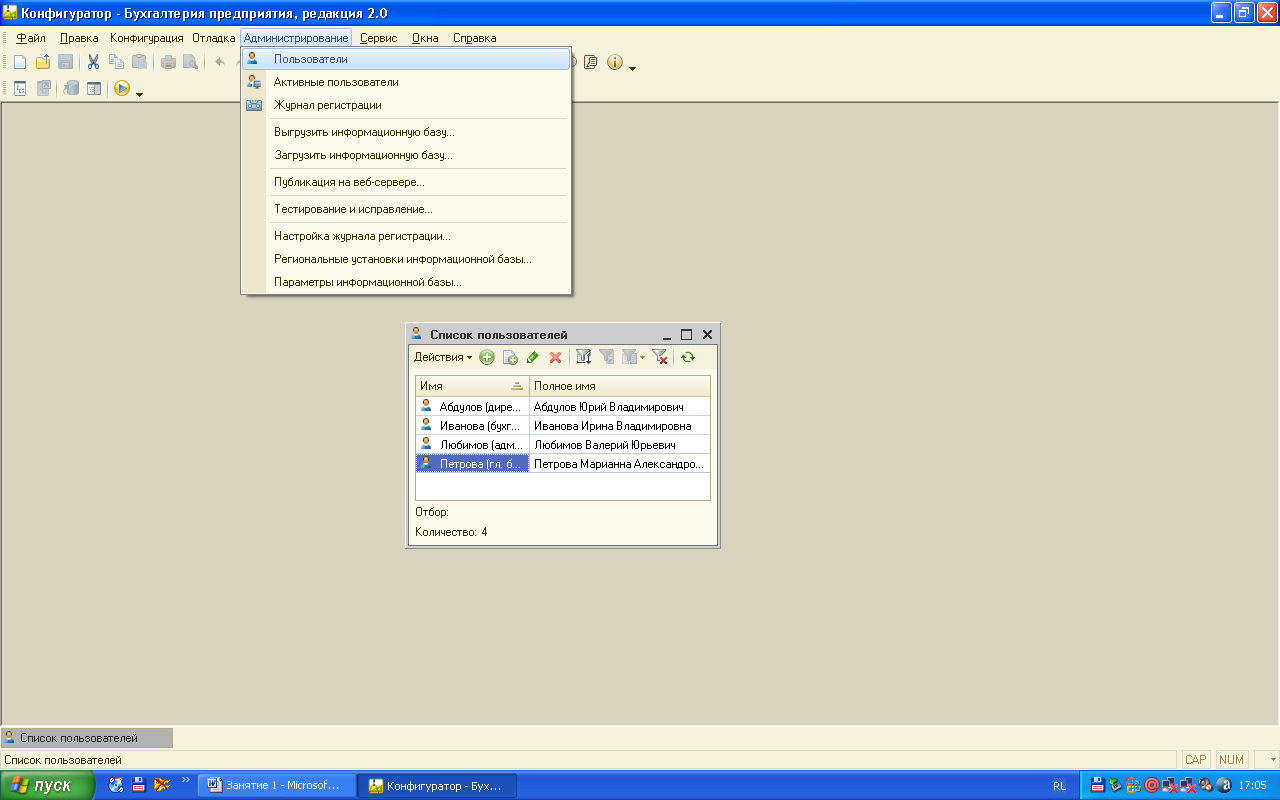This screenshot has height=800, width=1280.
Task: Choose Публикация на веб-сервере
Action: tap(406, 182)
